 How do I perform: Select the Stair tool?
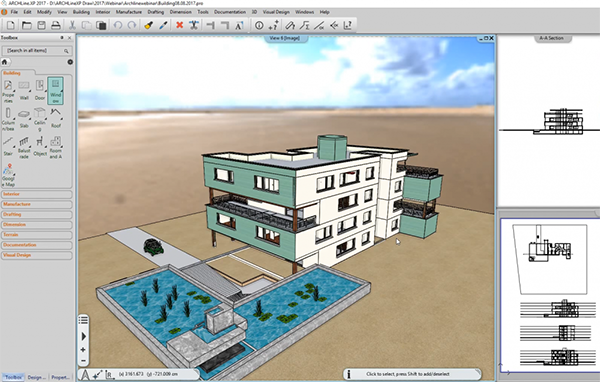point(8,147)
